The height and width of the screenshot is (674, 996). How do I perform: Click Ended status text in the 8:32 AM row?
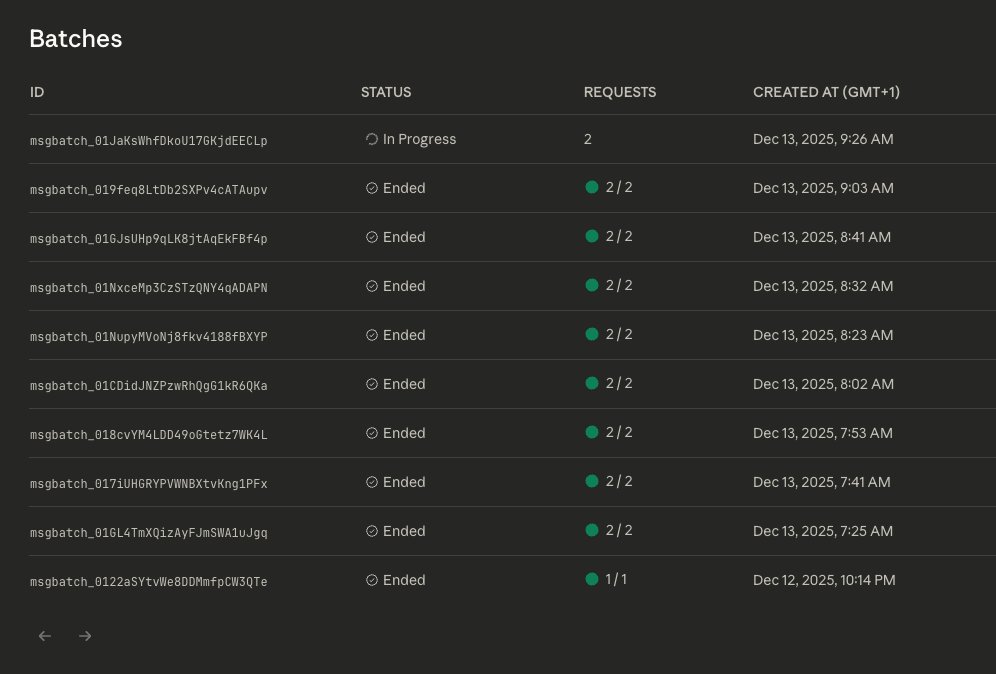coord(404,286)
